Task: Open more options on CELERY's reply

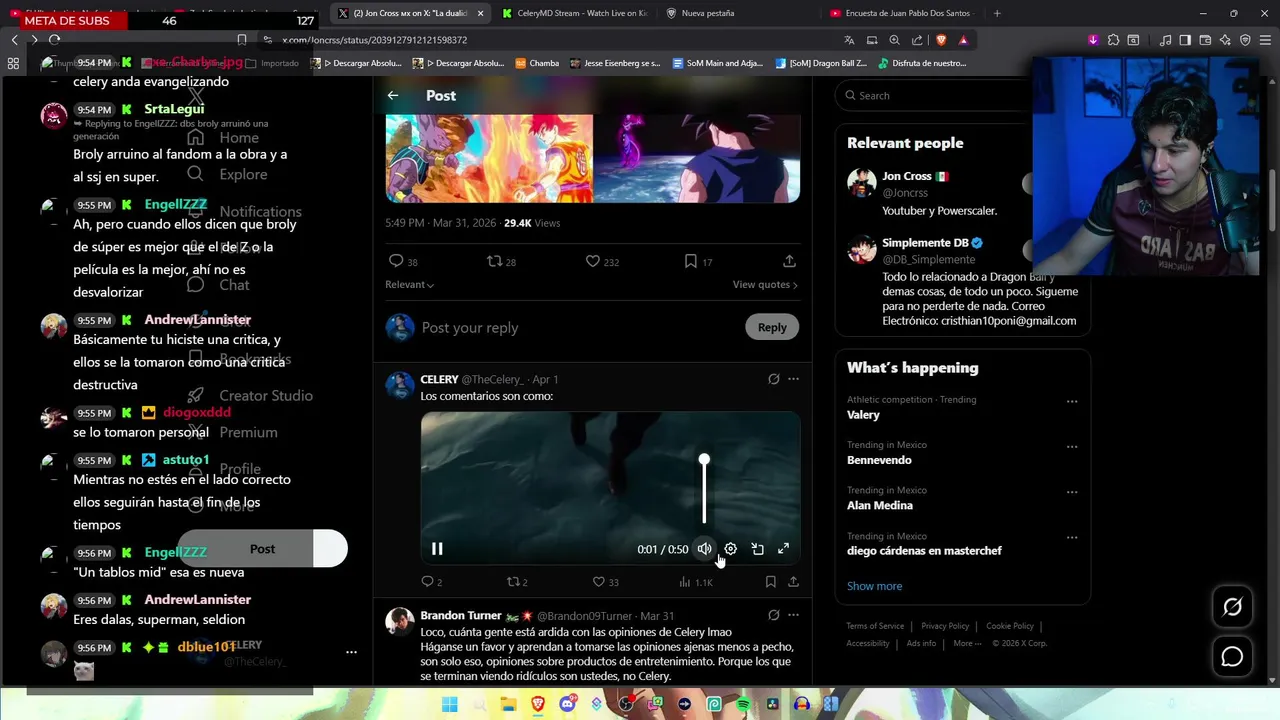Action: pos(793,379)
